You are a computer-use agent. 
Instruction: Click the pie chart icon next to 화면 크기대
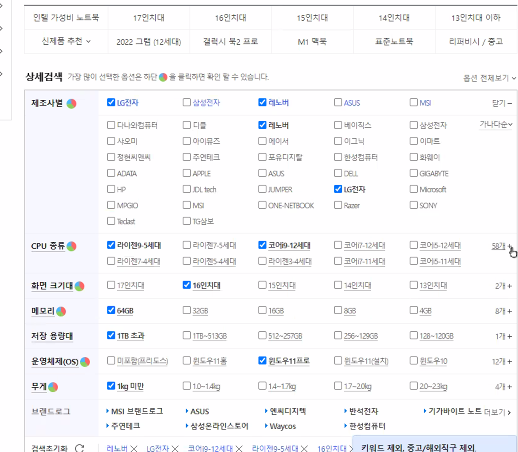(x=79, y=286)
